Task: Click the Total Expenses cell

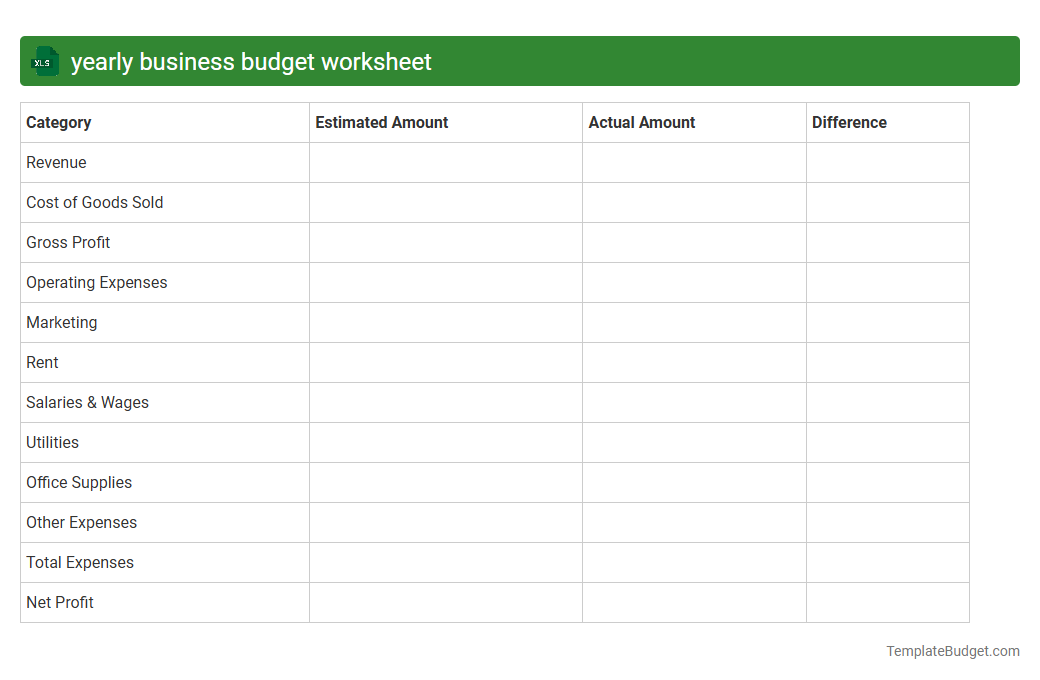Action: (x=79, y=562)
